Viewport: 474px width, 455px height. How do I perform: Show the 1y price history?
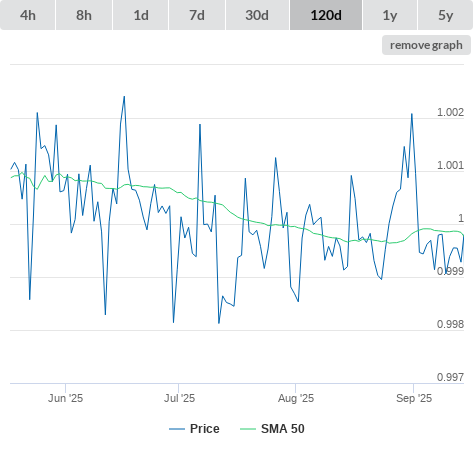pyautogui.click(x=390, y=15)
